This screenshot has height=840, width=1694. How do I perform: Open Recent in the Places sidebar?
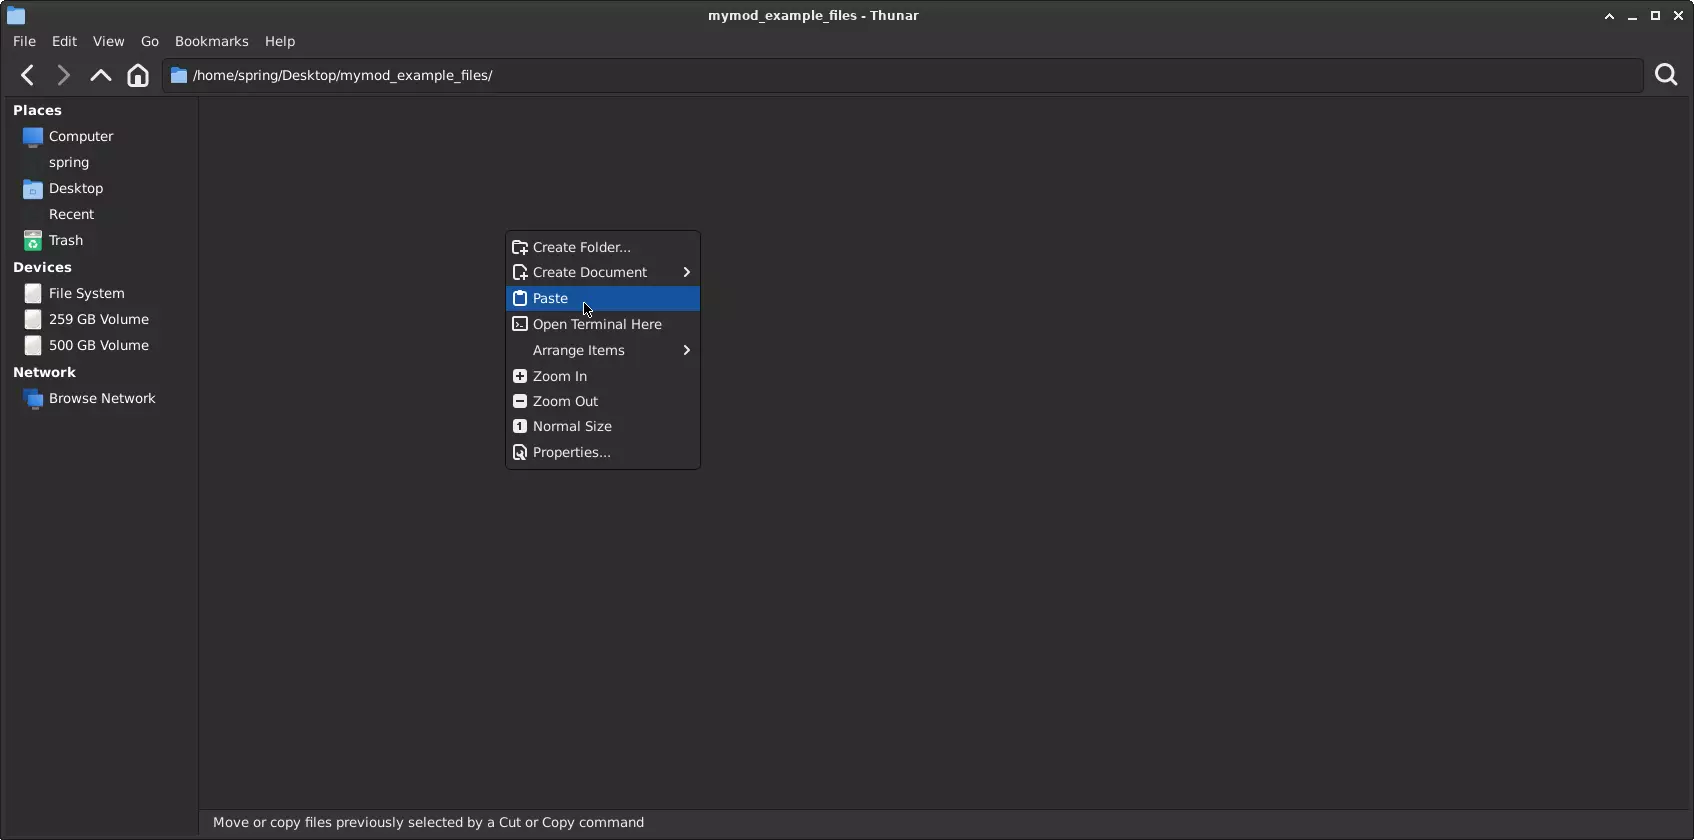[x=71, y=214]
